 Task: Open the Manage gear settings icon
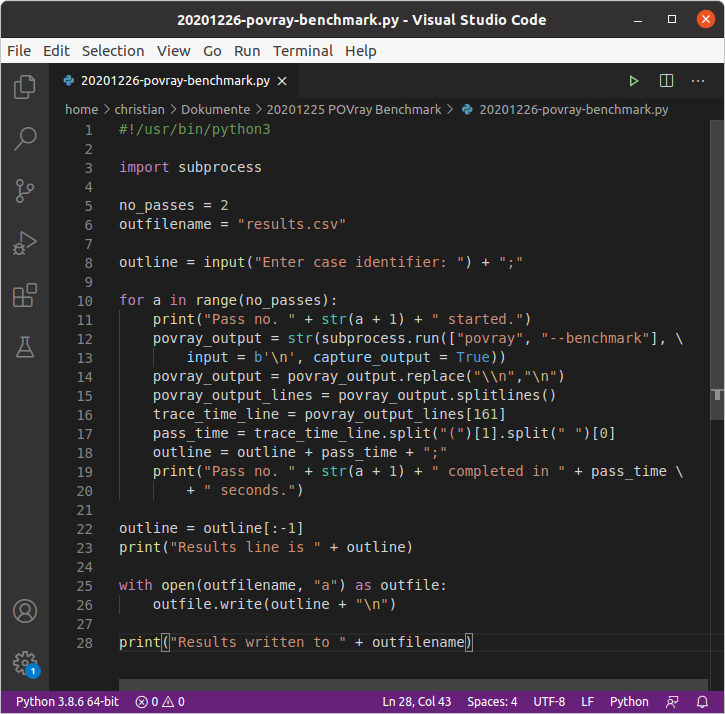click(x=25, y=662)
